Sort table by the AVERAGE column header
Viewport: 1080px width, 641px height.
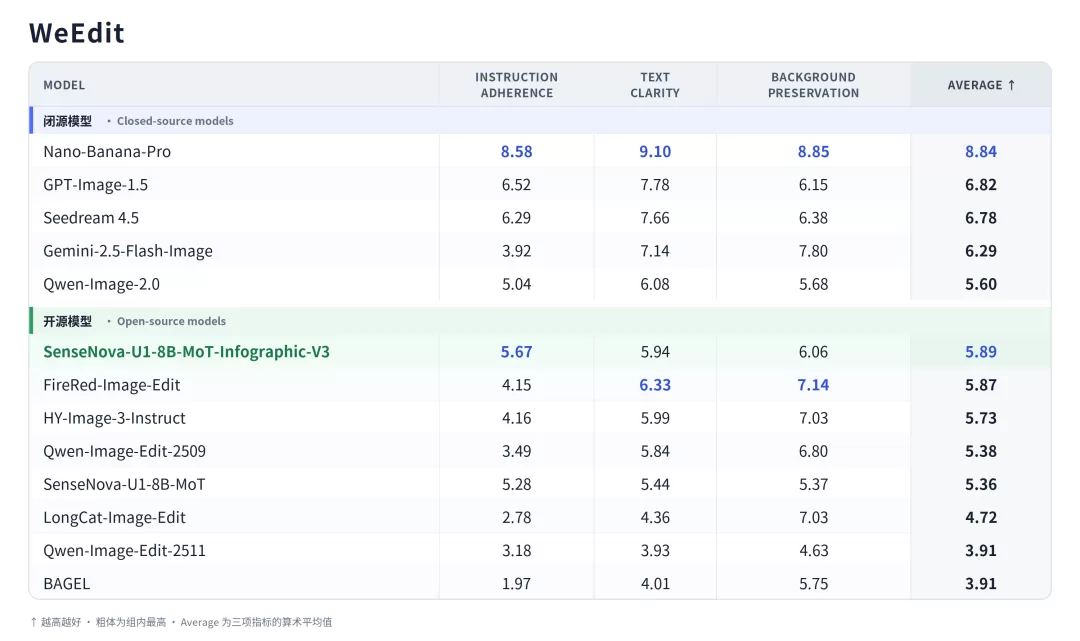click(x=980, y=85)
